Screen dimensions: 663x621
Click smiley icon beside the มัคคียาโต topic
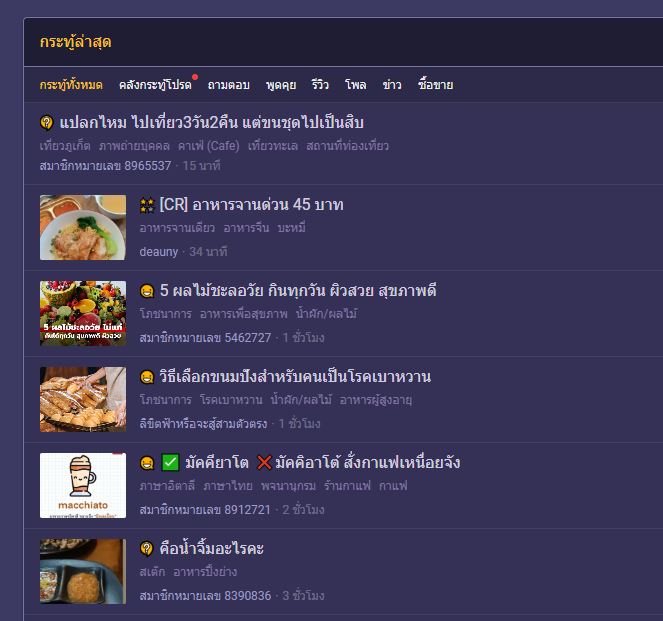[x=147, y=463]
